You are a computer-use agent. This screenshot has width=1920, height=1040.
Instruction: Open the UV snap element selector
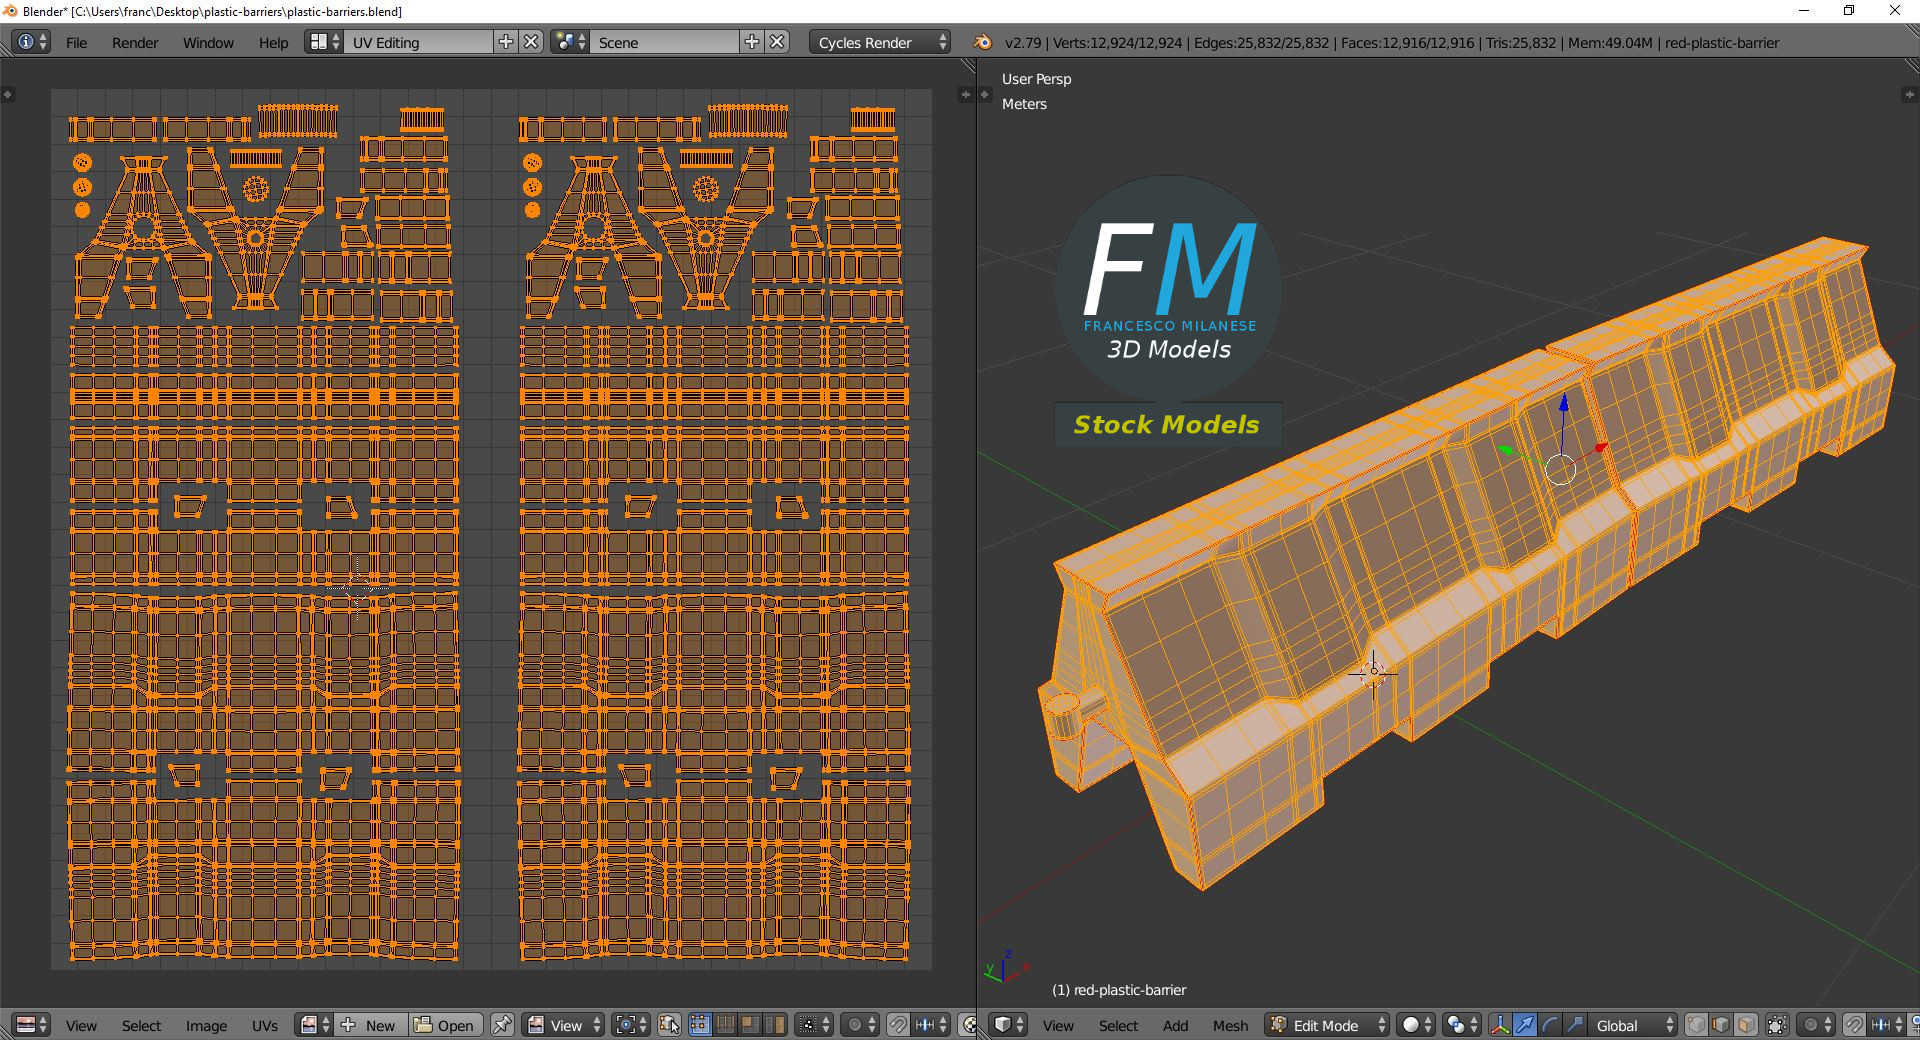pyautogui.click(x=931, y=1025)
